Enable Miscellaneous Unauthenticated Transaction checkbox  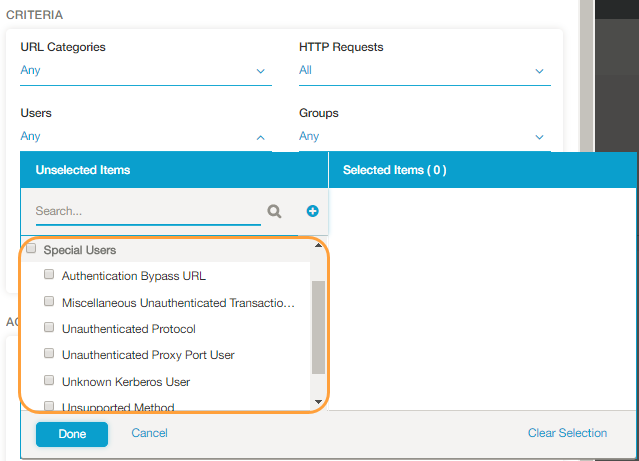(49, 302)
